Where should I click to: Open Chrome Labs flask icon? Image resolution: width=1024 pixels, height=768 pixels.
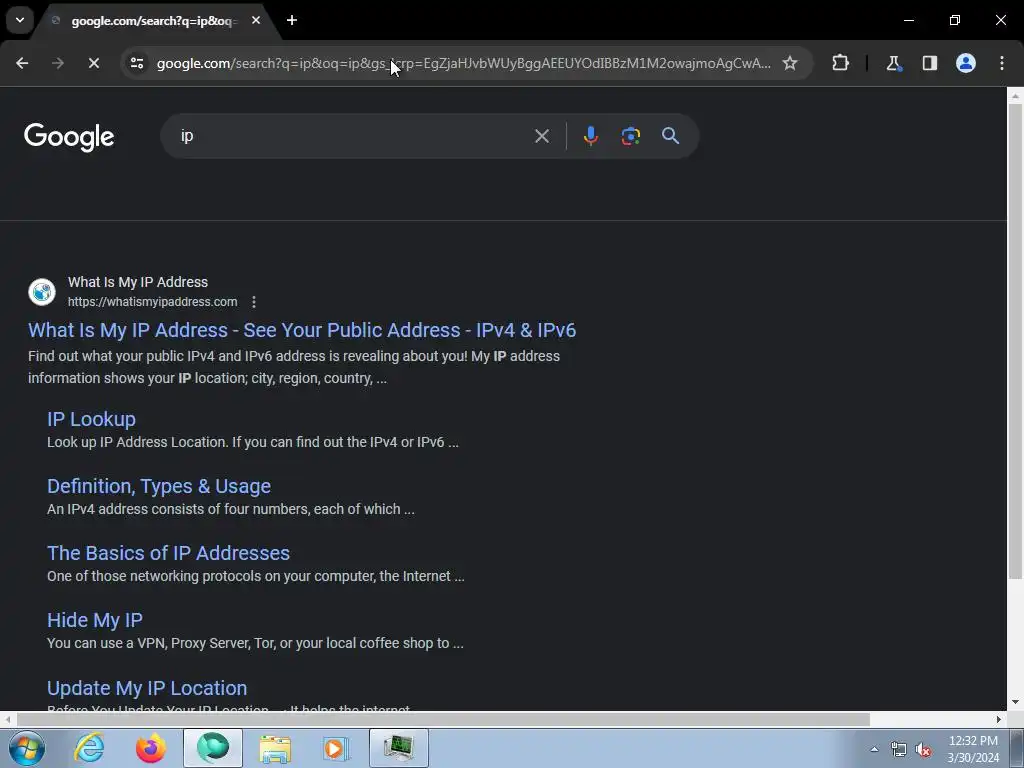(x=893, y=63)
